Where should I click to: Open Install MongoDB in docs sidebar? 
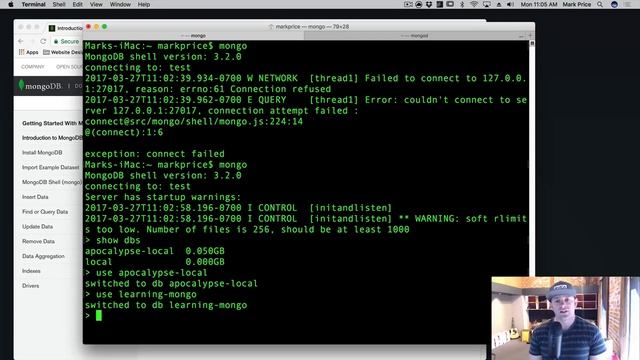(42, 153)
